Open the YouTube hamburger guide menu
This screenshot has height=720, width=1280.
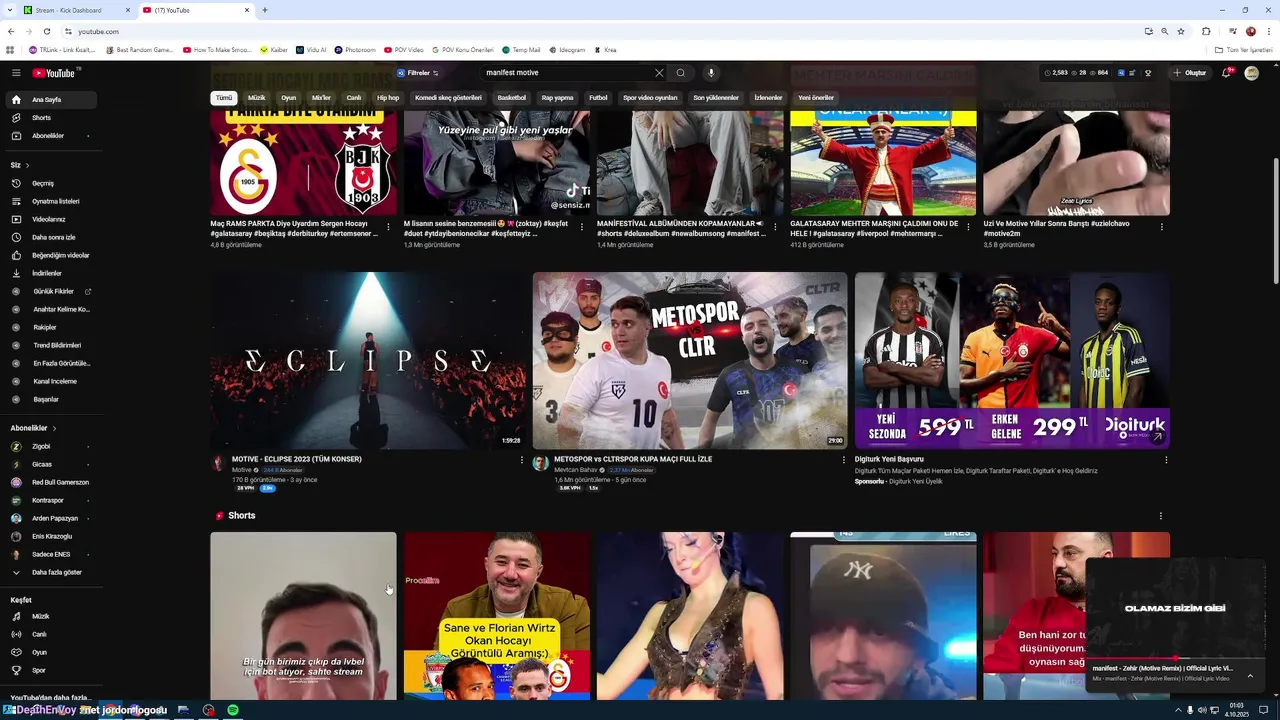point(16,73)
